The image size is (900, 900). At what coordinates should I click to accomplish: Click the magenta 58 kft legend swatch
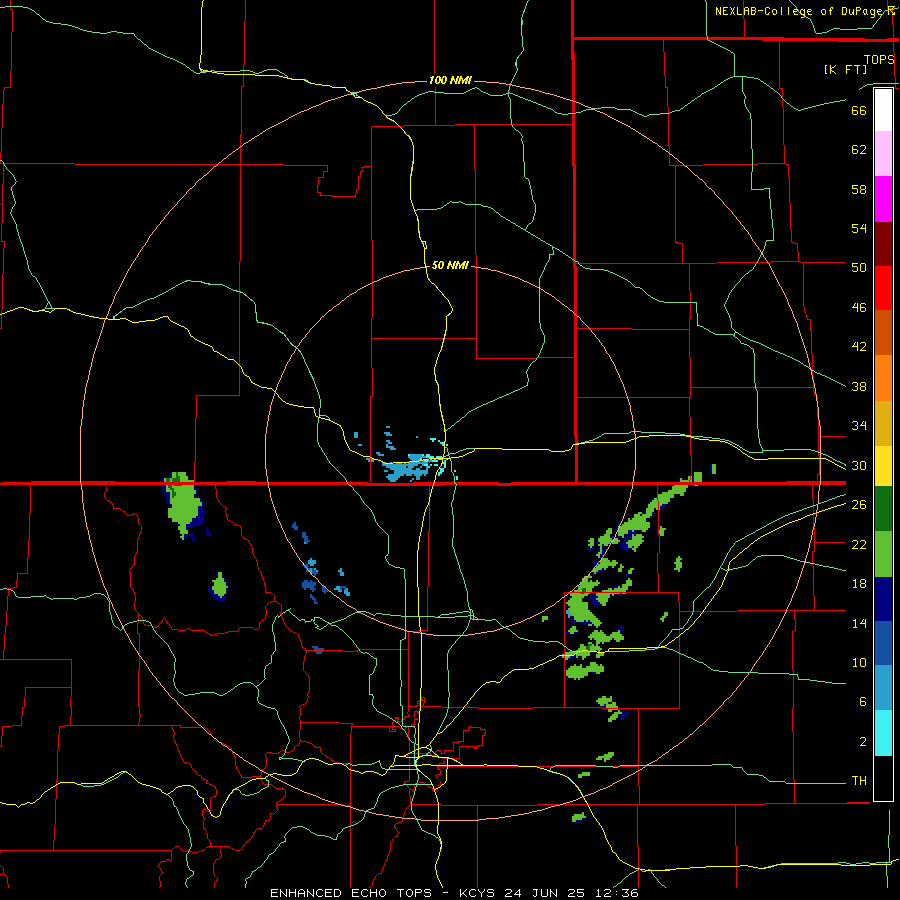(x=883, y=199)
